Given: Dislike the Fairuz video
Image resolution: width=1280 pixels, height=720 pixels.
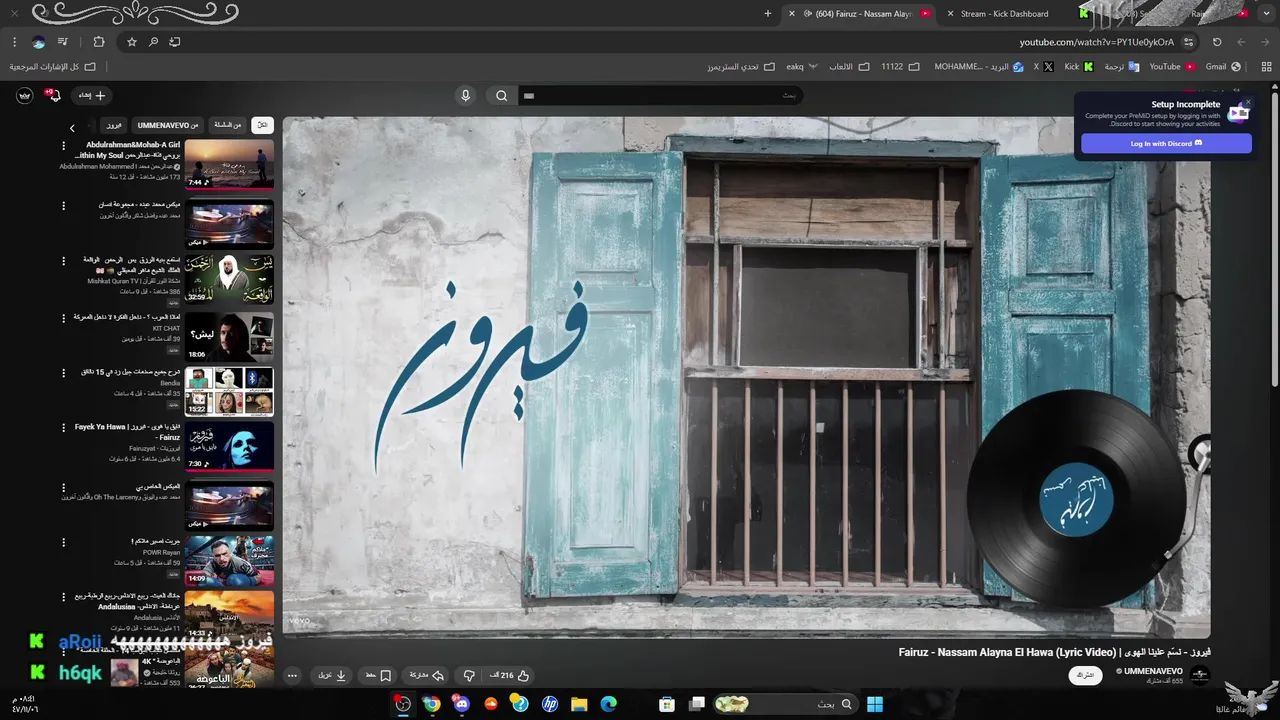Looking at the screenshot, I should point(469,676).
